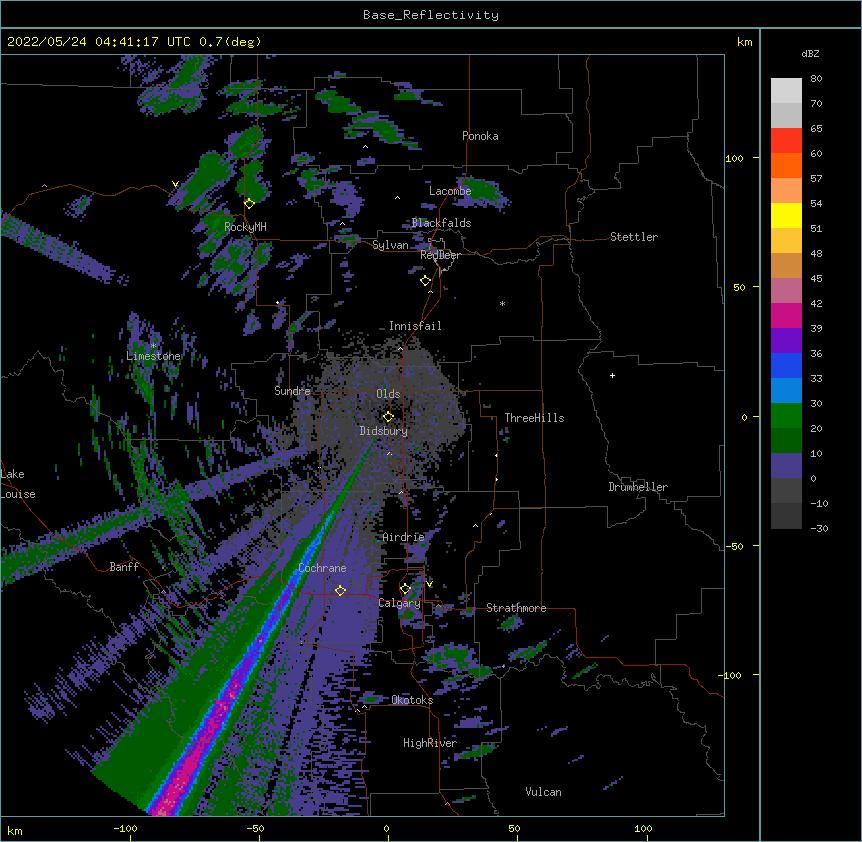Select the red swatch in the dBZ legend
The height and width of the screenshot is (842, 862).
click(786, 140)
